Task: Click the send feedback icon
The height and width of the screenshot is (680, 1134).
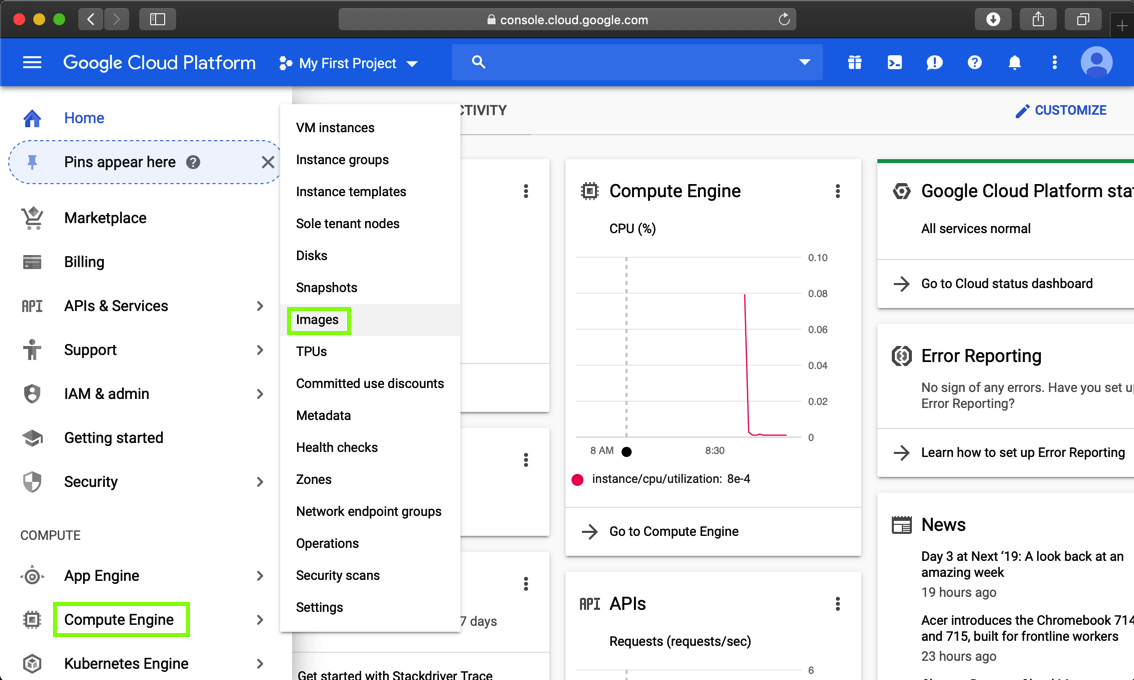Action: click(x=934, y=63)
